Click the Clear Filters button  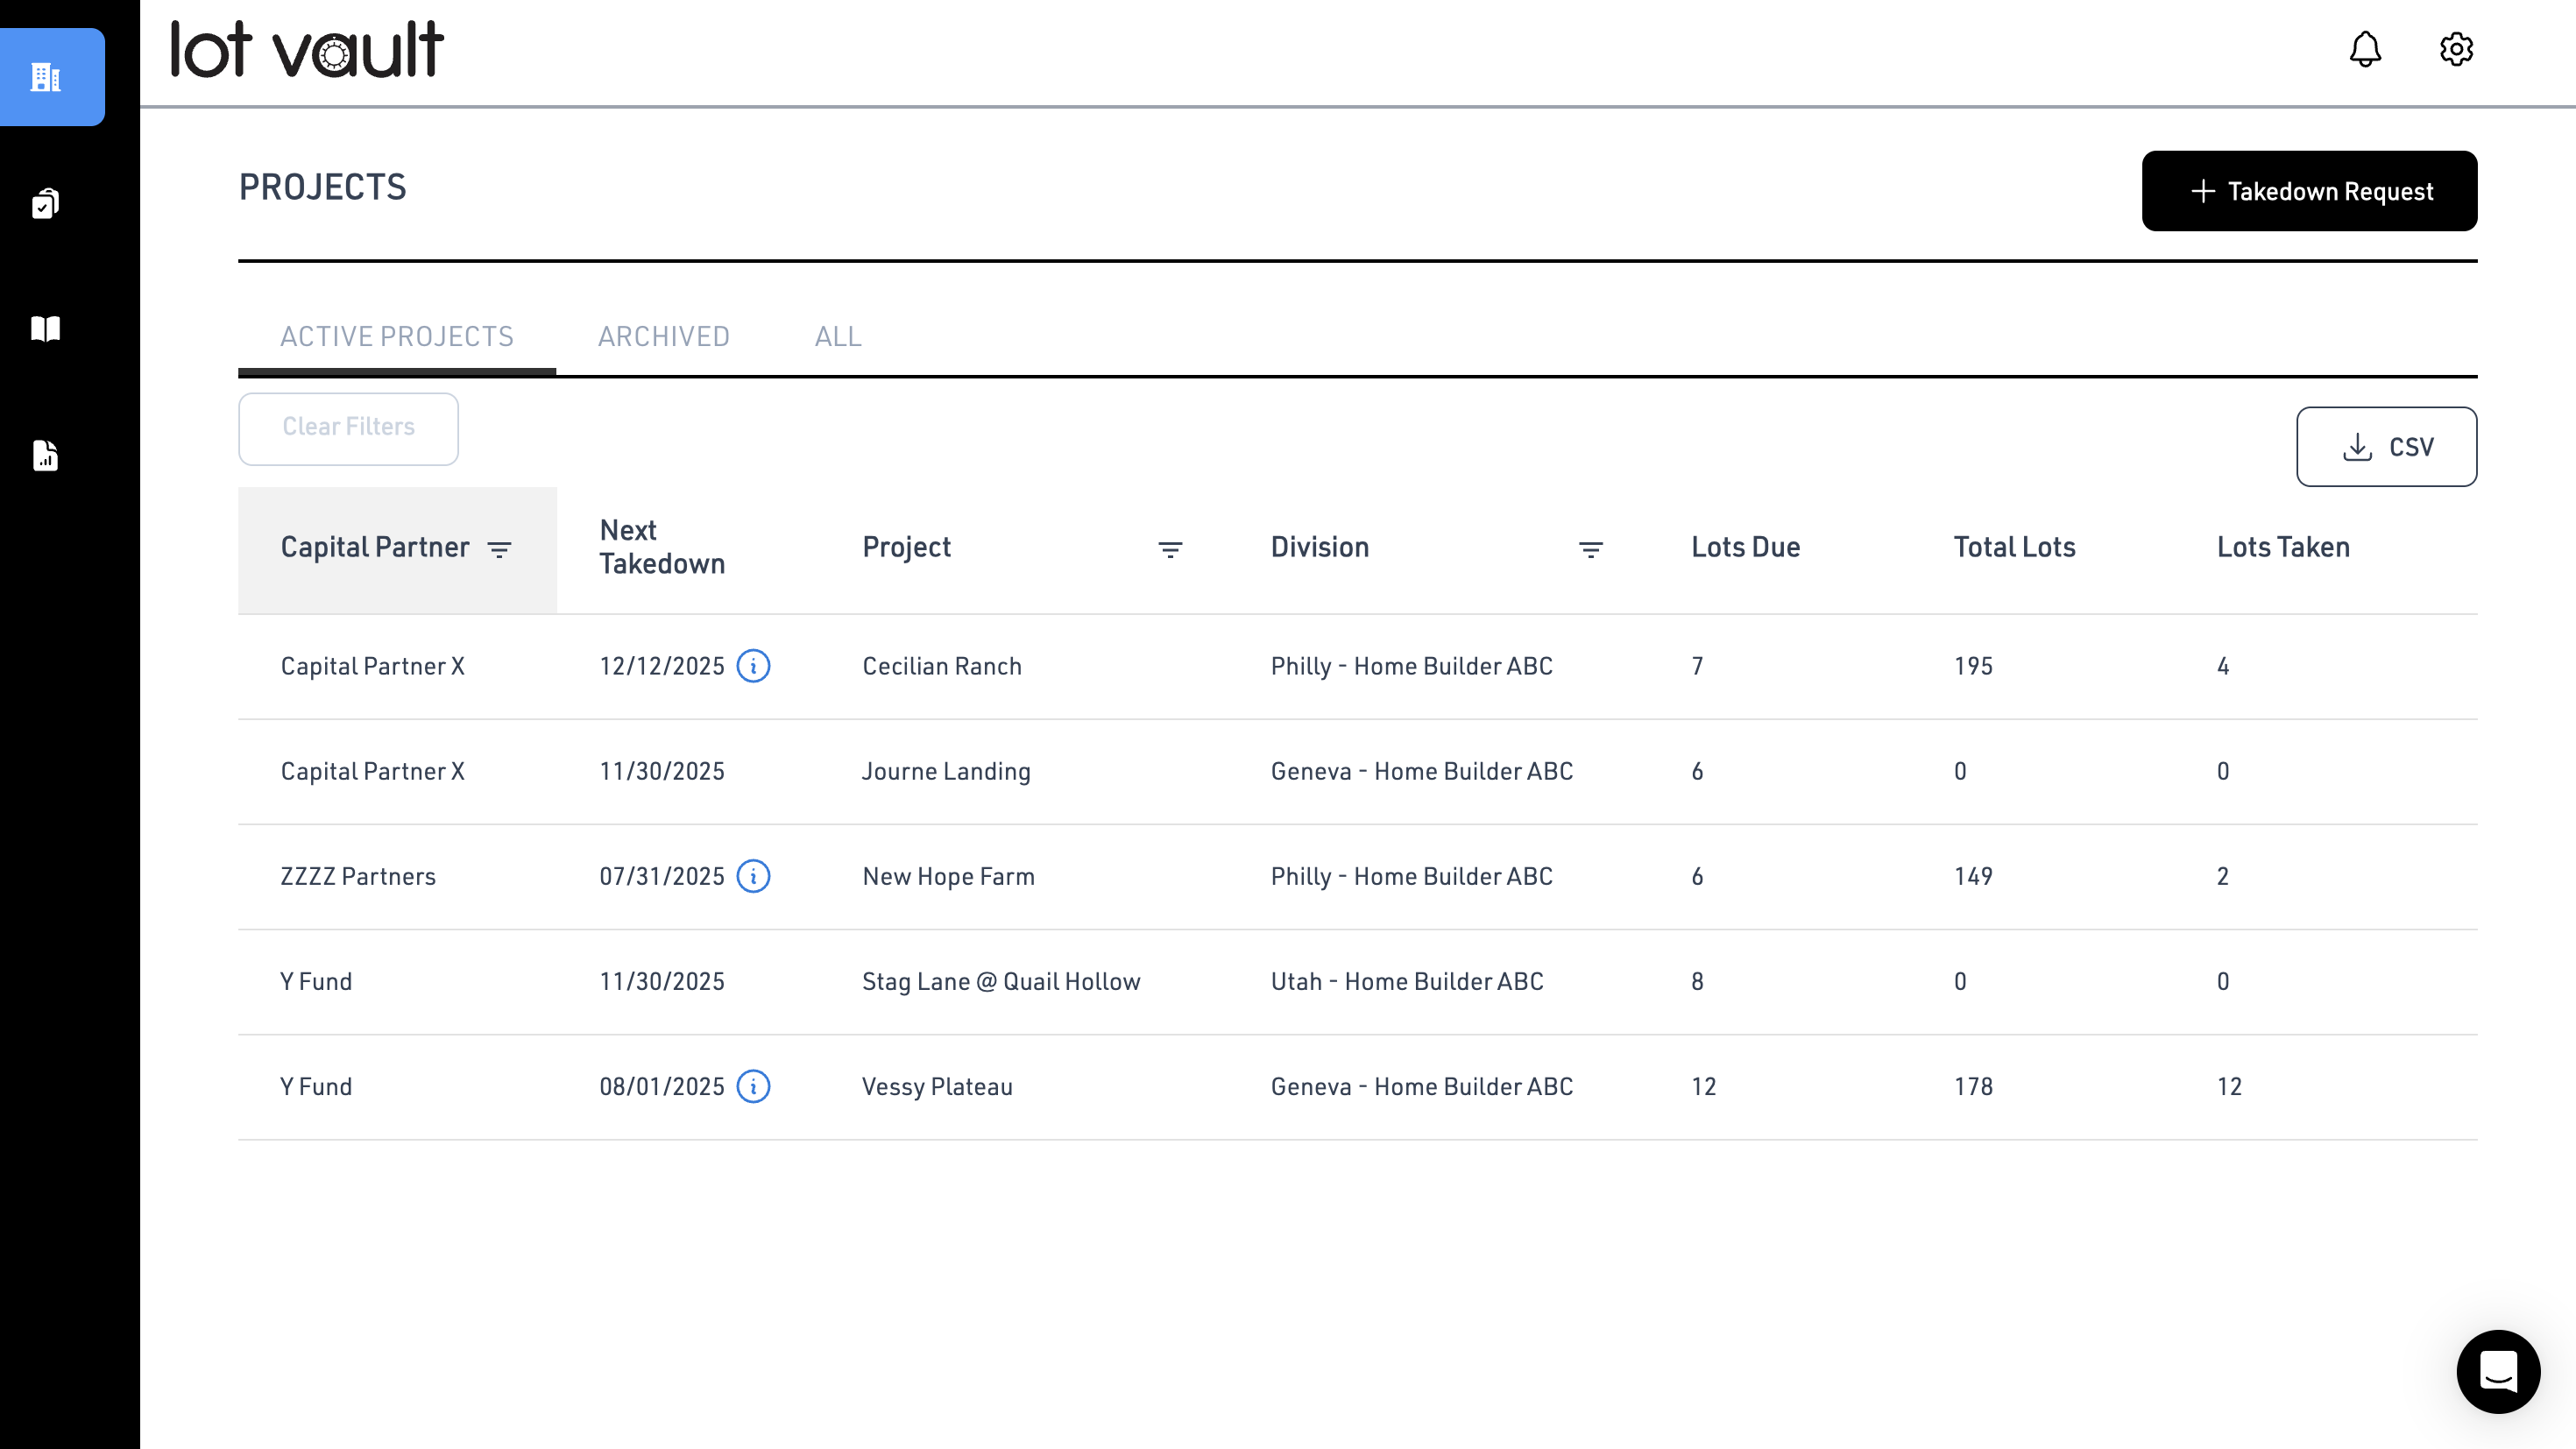click(x=348, y=428)
